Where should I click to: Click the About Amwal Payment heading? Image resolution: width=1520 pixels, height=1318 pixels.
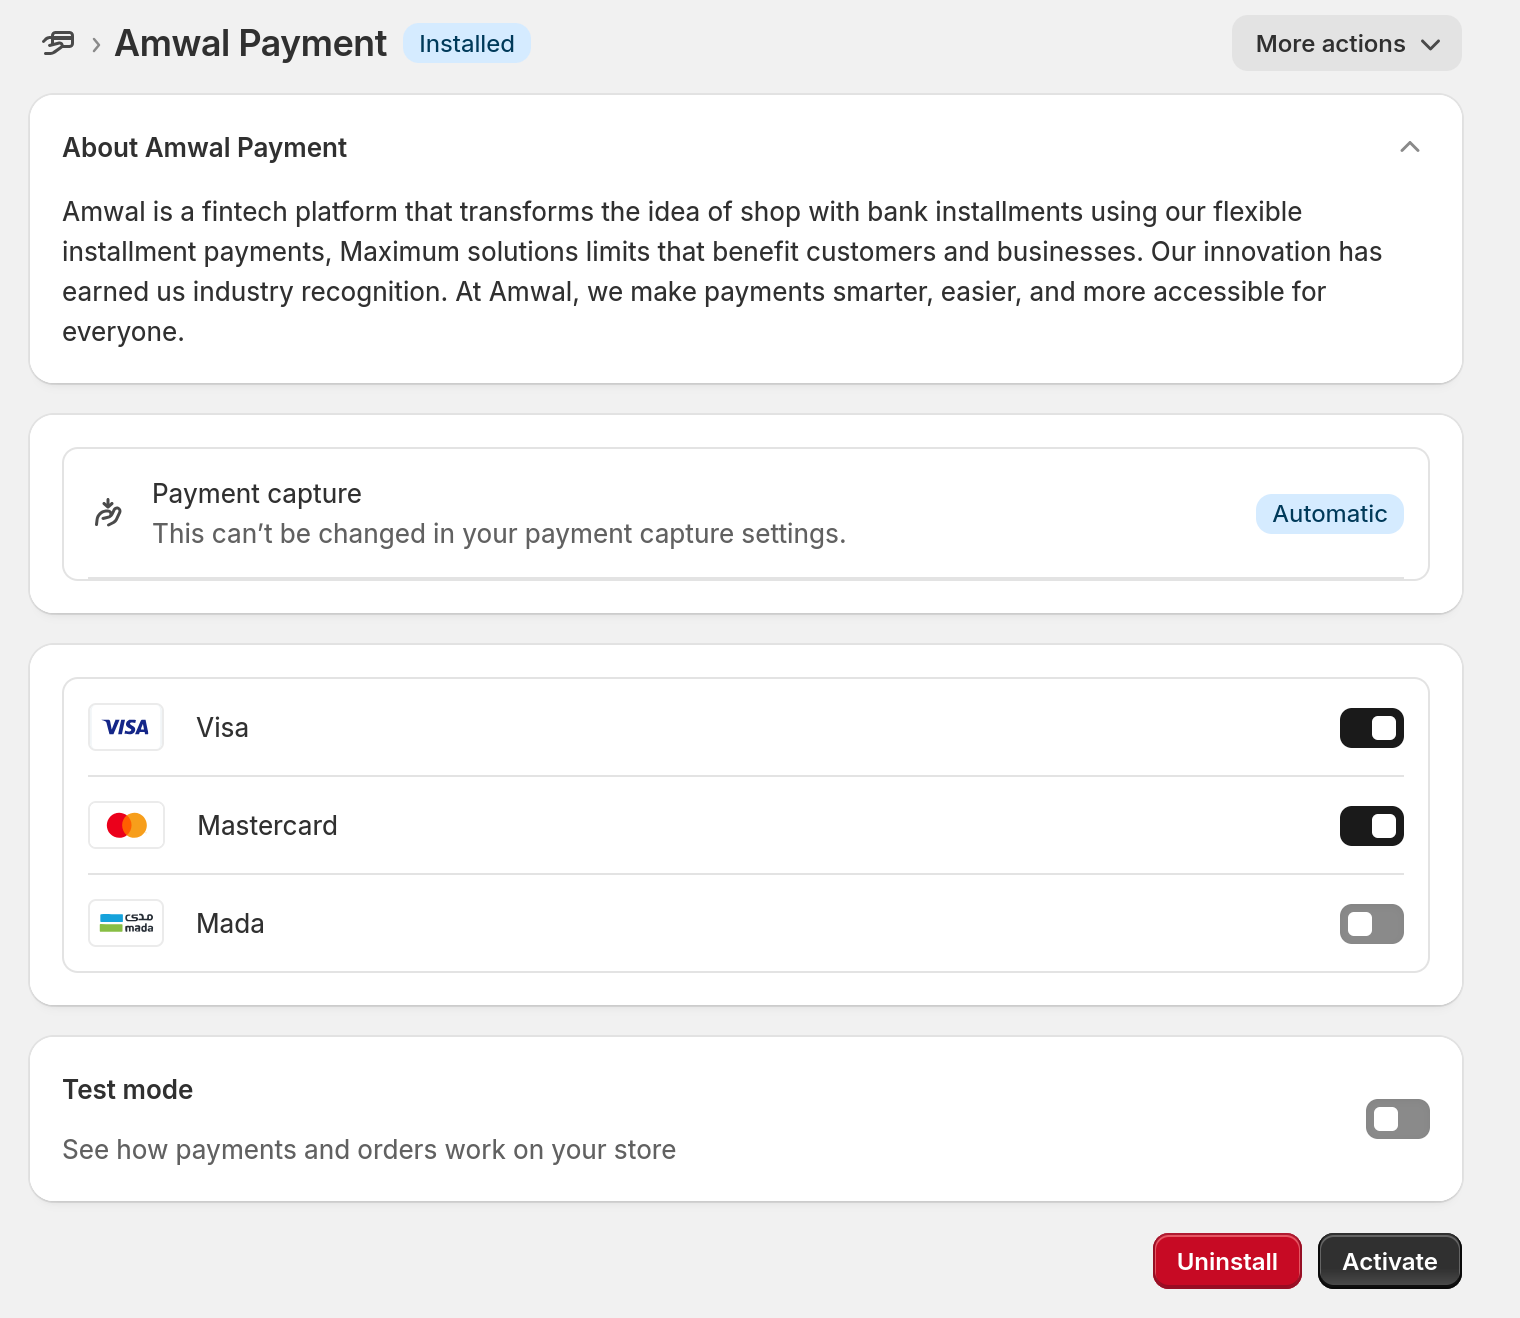click(205, 148)
